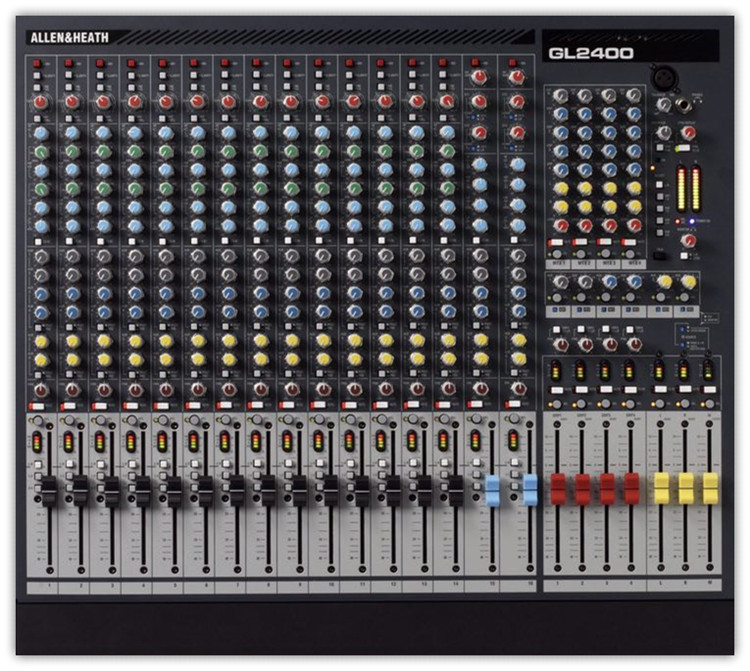
Task: Click the MTX 4 label strip
Action: (x=634, y=264)
